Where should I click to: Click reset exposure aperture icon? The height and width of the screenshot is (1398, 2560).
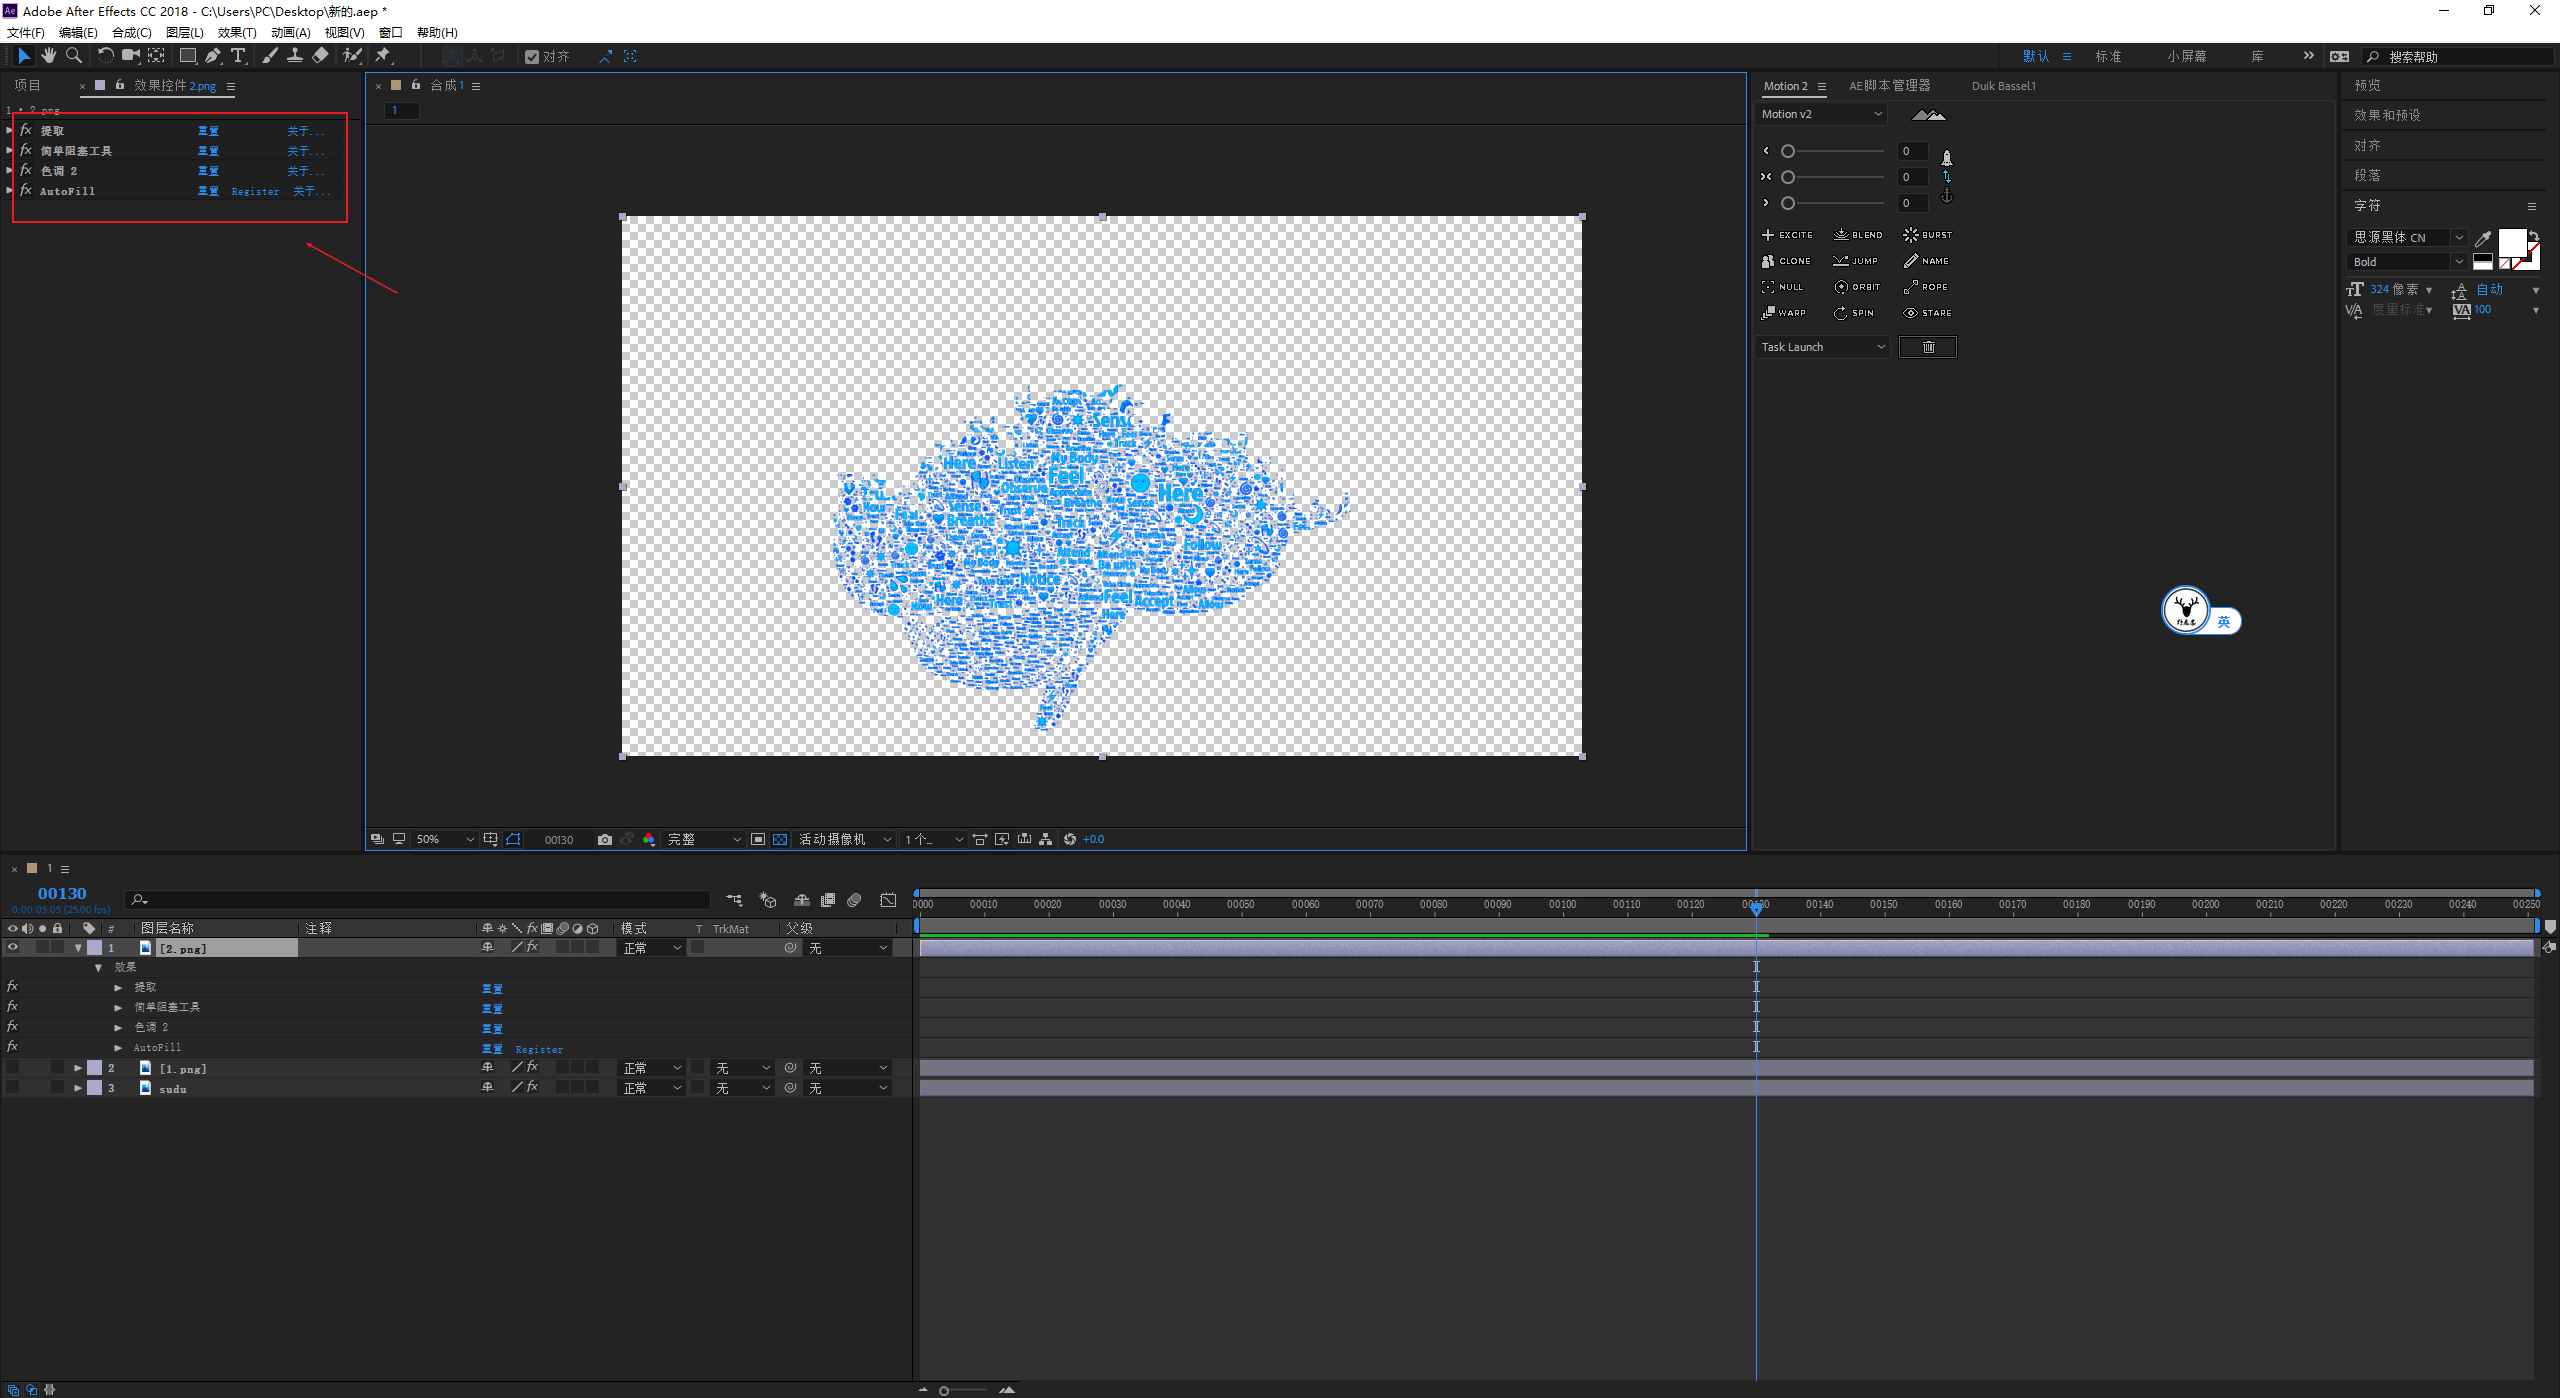tap(1070, 839)
